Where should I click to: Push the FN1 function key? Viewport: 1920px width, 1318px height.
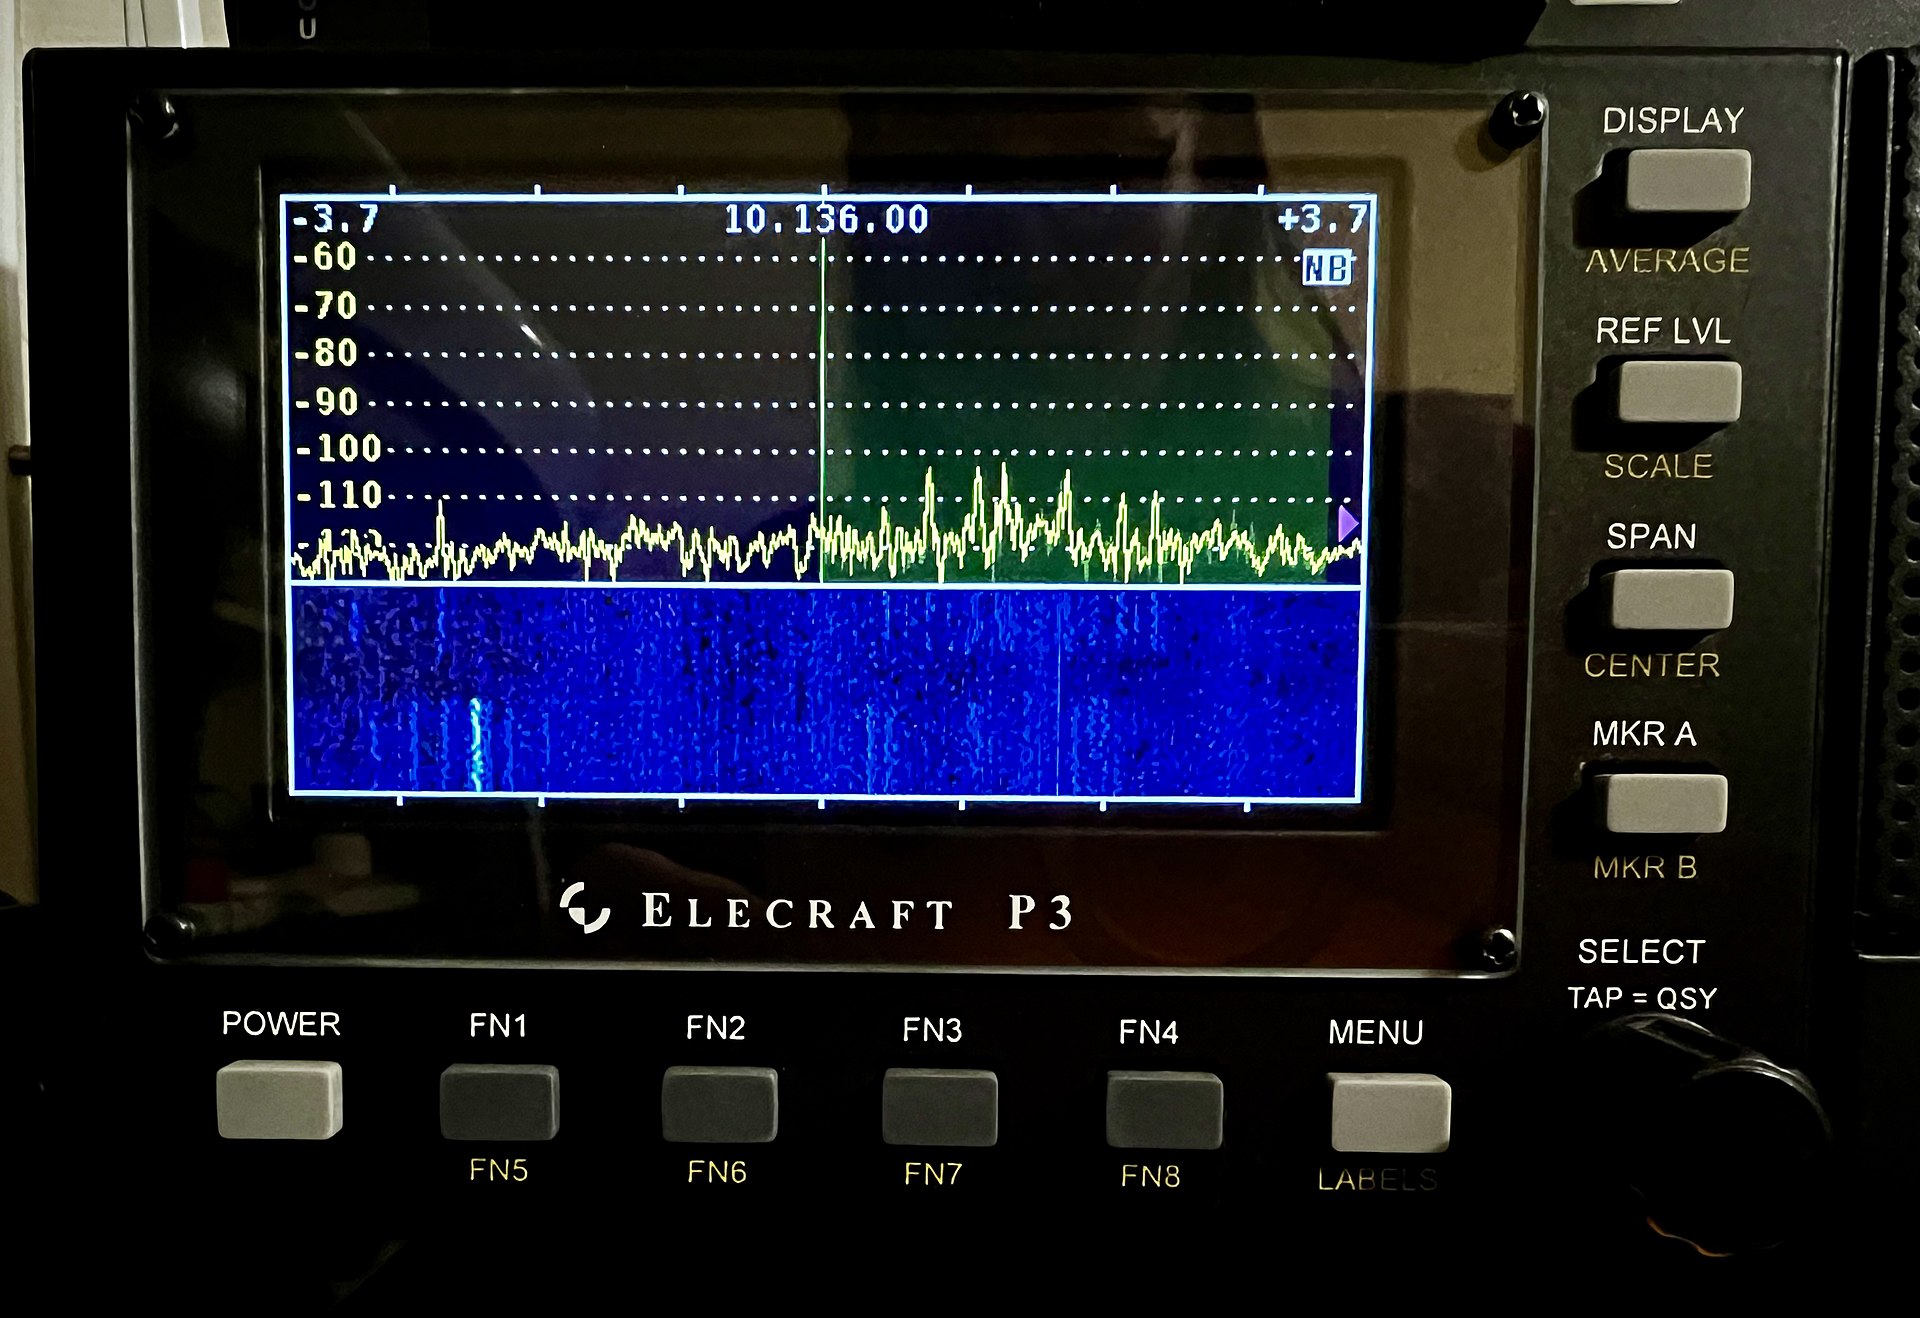click(x=499, y=1103)
